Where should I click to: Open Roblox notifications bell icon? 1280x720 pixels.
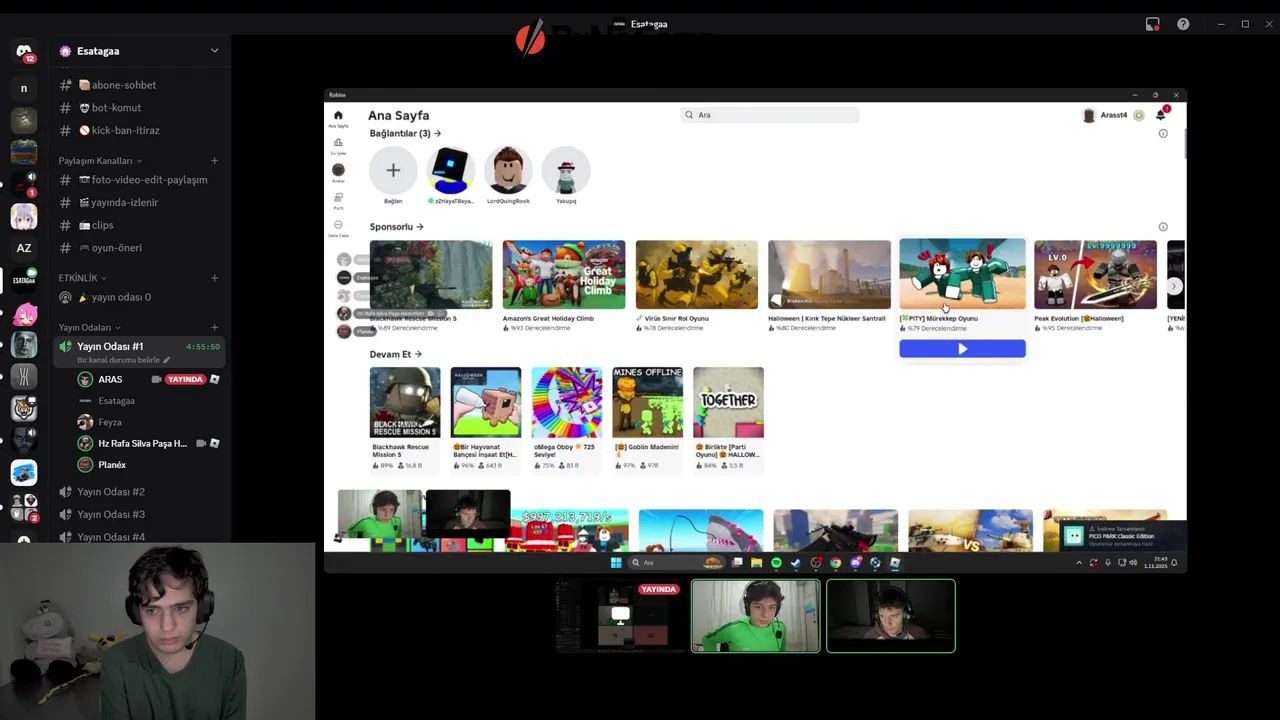click(x=1161, y=115)
